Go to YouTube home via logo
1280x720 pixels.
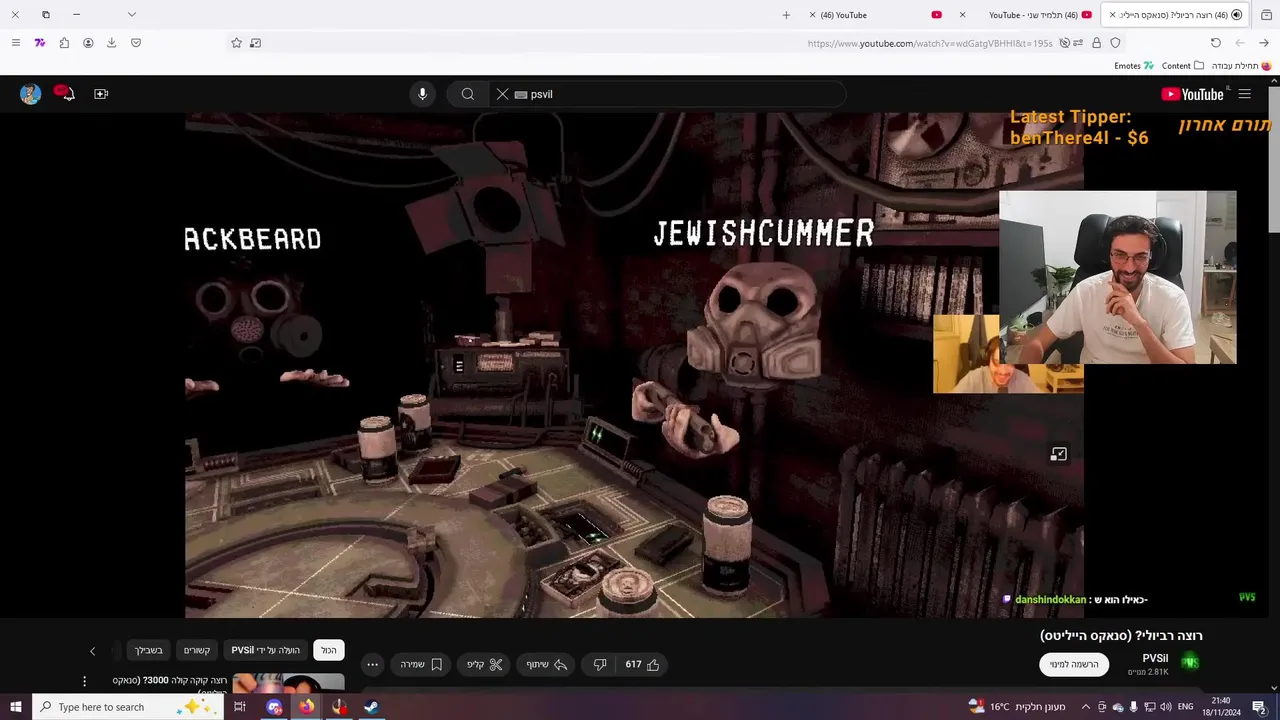[x=1192, y=94]
